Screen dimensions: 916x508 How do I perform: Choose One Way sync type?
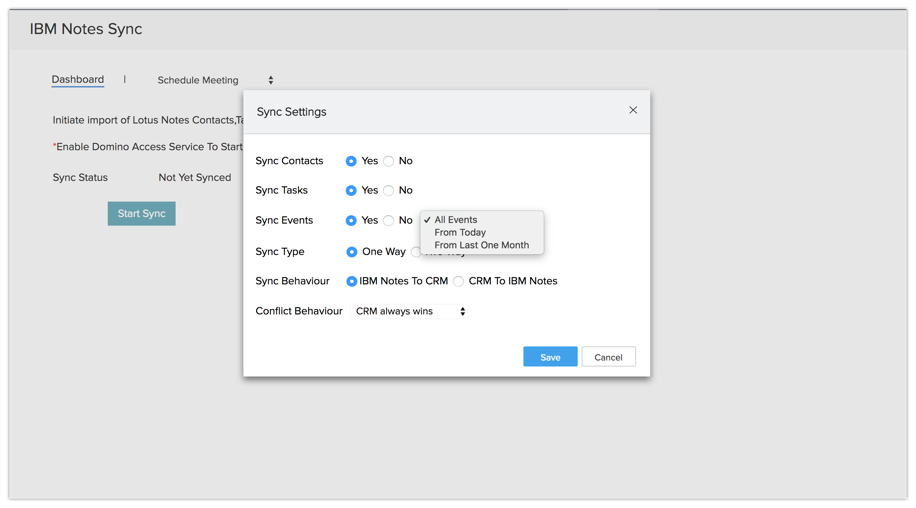(352, 252)
